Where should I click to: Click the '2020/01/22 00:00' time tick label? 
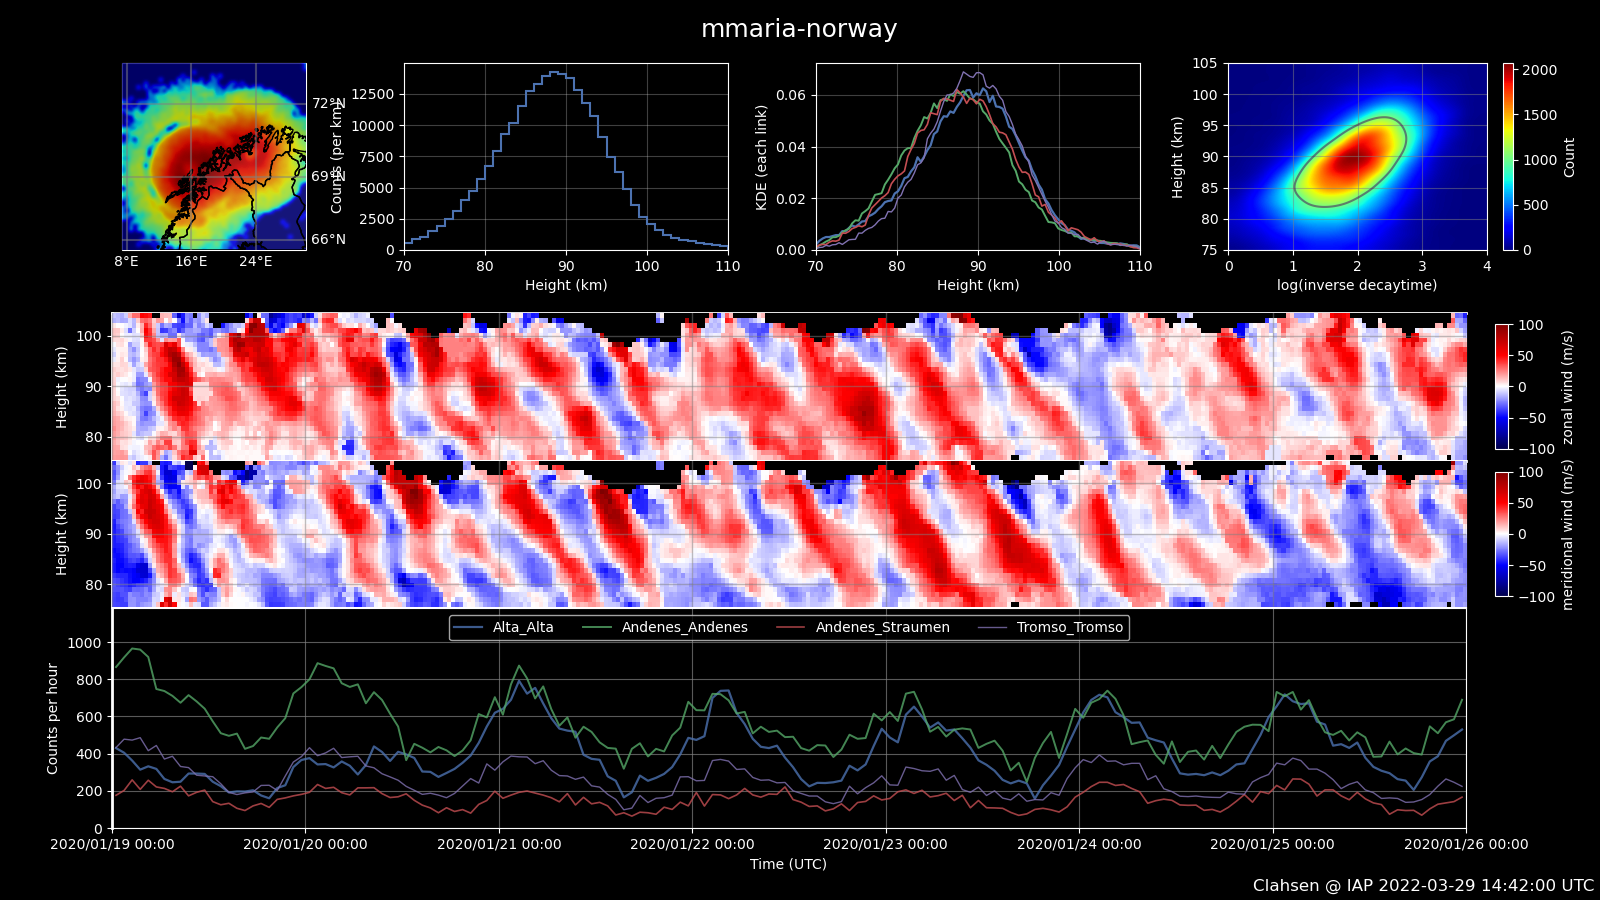[692, 844]
